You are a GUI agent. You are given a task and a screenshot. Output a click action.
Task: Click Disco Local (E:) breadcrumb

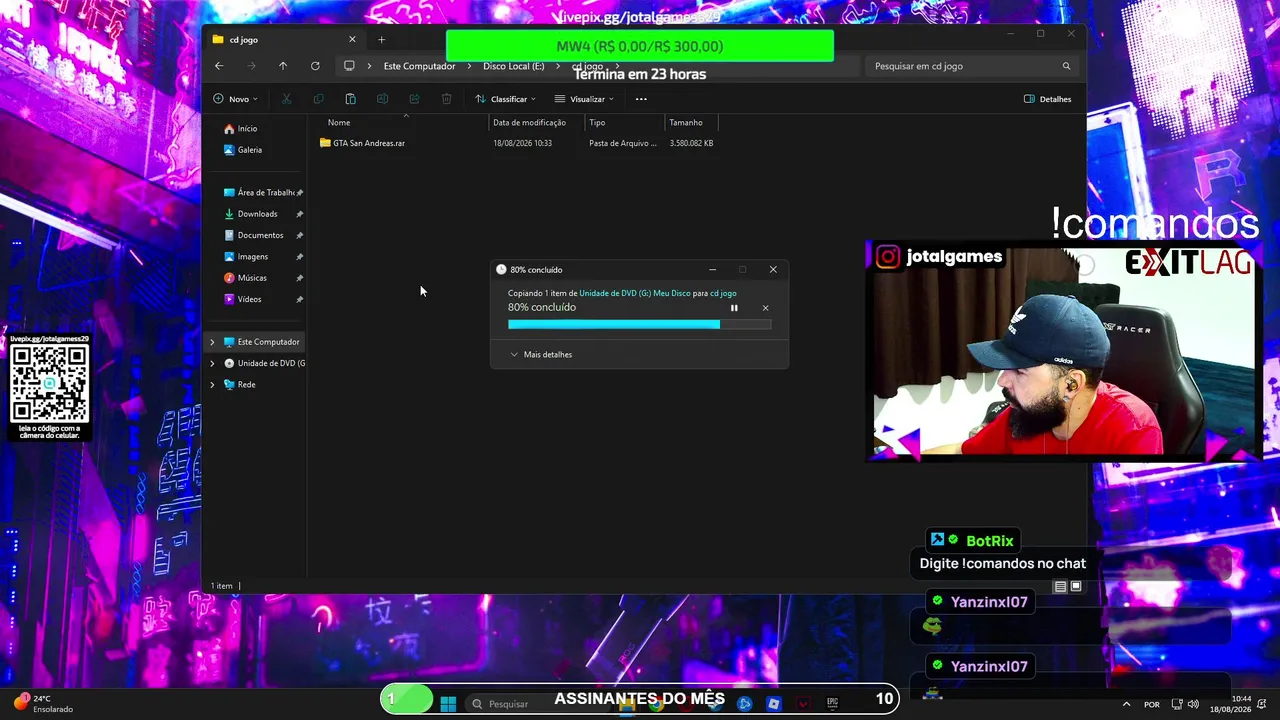(x=514, y=66)
